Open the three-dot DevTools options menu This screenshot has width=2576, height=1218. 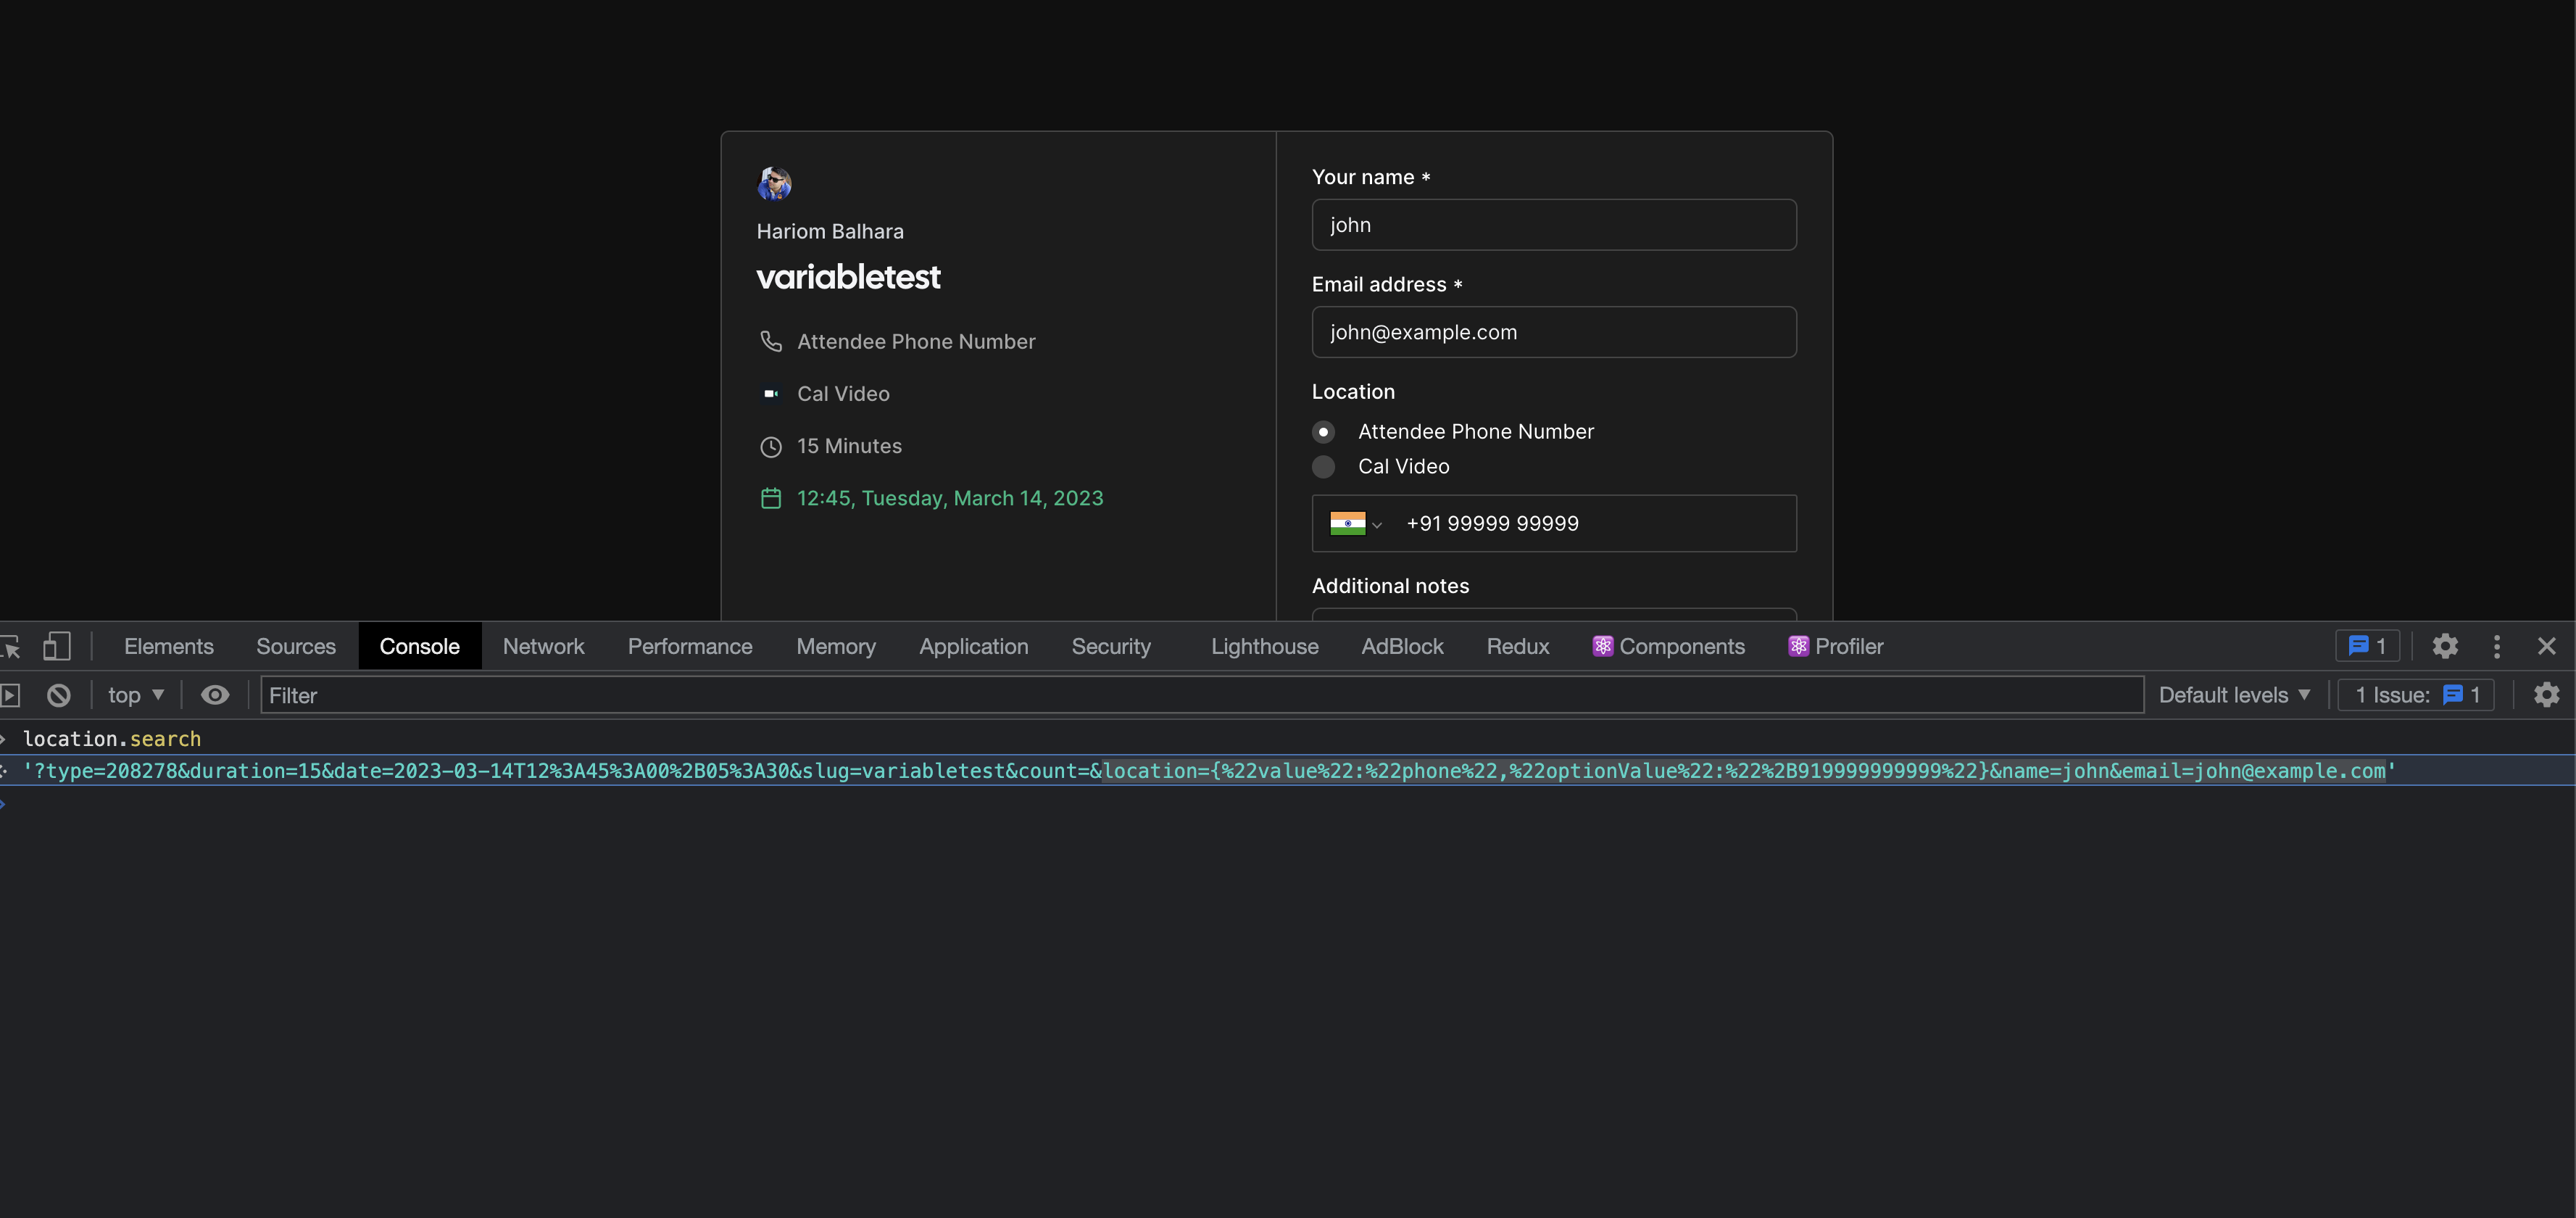pos(2497,646)
